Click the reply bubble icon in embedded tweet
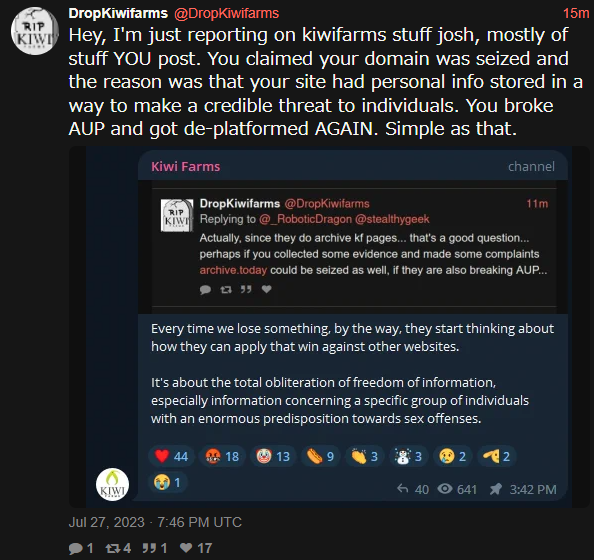The height and width of the screenshot is (560, 594). (x=205, y=290)
